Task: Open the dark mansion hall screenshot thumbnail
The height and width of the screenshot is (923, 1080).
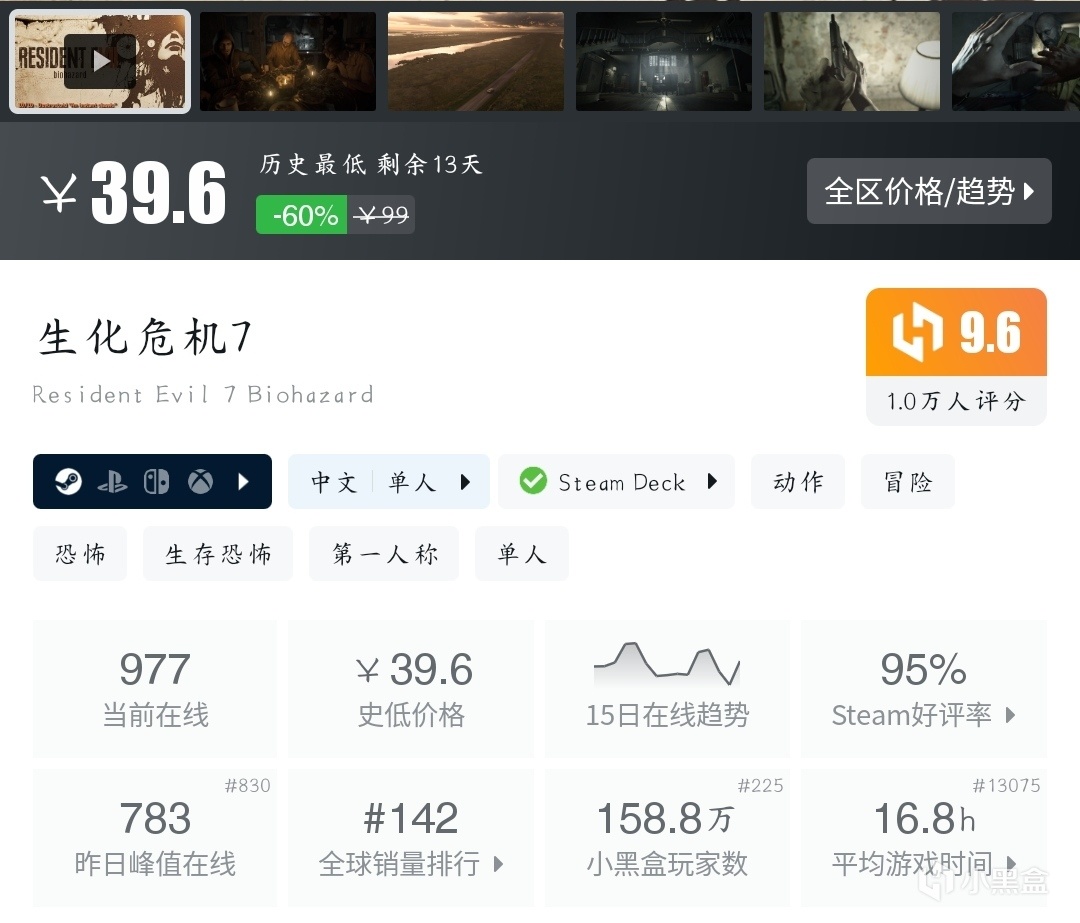Action: [x=664, y=61]
